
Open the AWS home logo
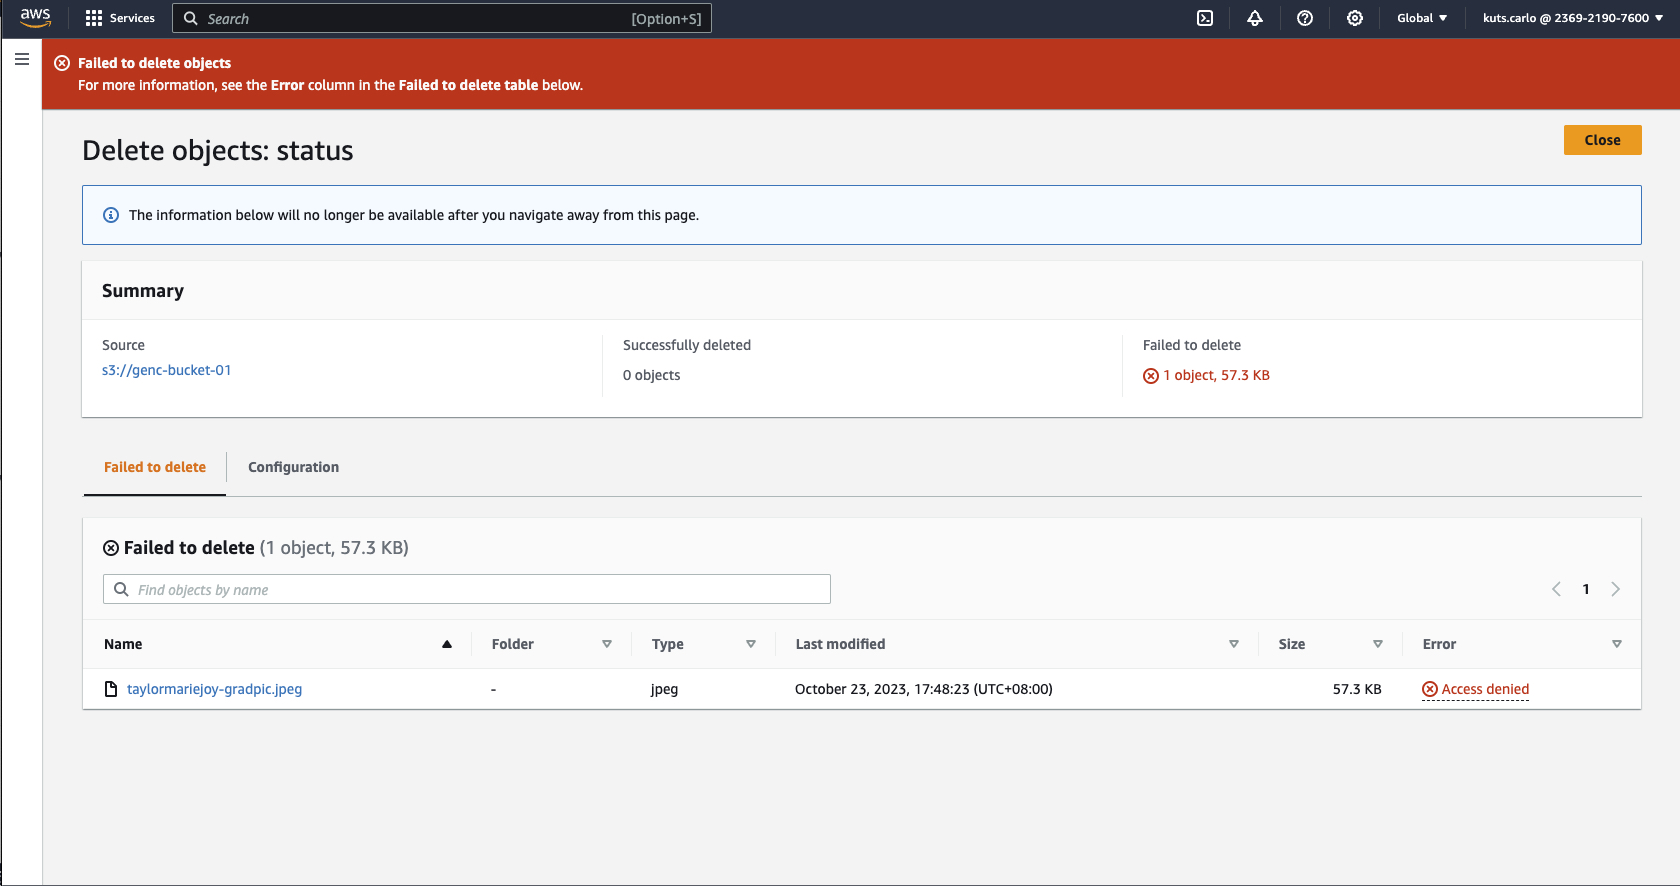35,18
